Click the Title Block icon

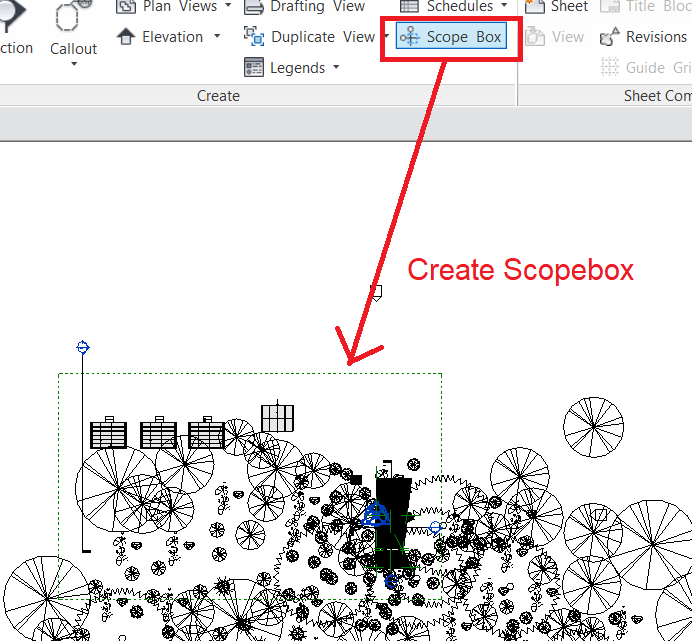pos(610,6)
